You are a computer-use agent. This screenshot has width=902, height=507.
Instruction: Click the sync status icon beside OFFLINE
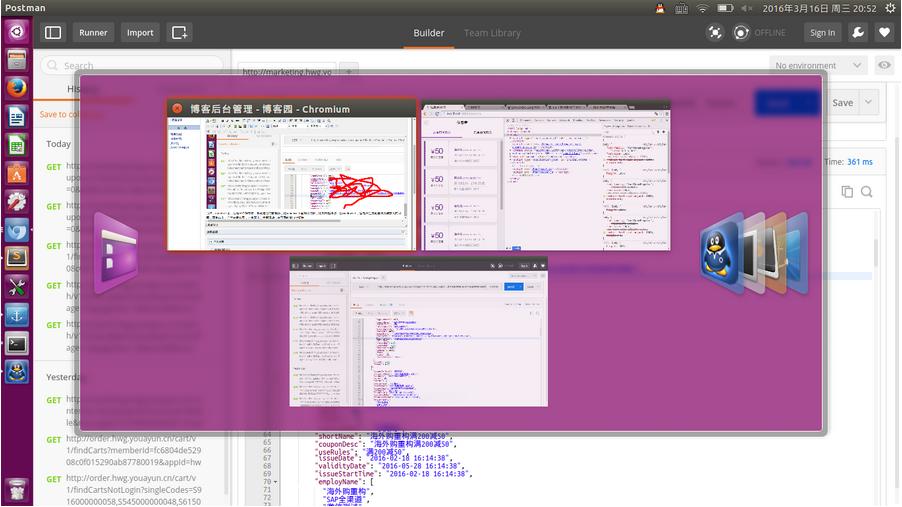[741, 32]
